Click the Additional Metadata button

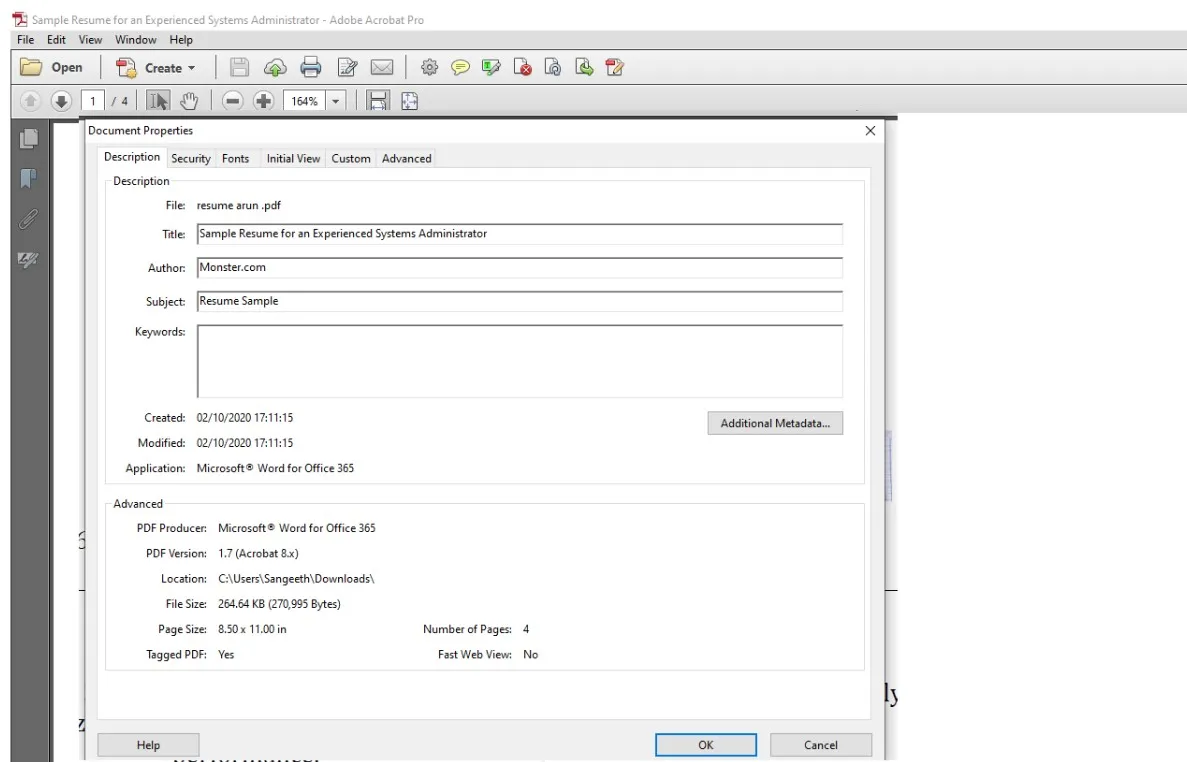[x=775, y=423]
